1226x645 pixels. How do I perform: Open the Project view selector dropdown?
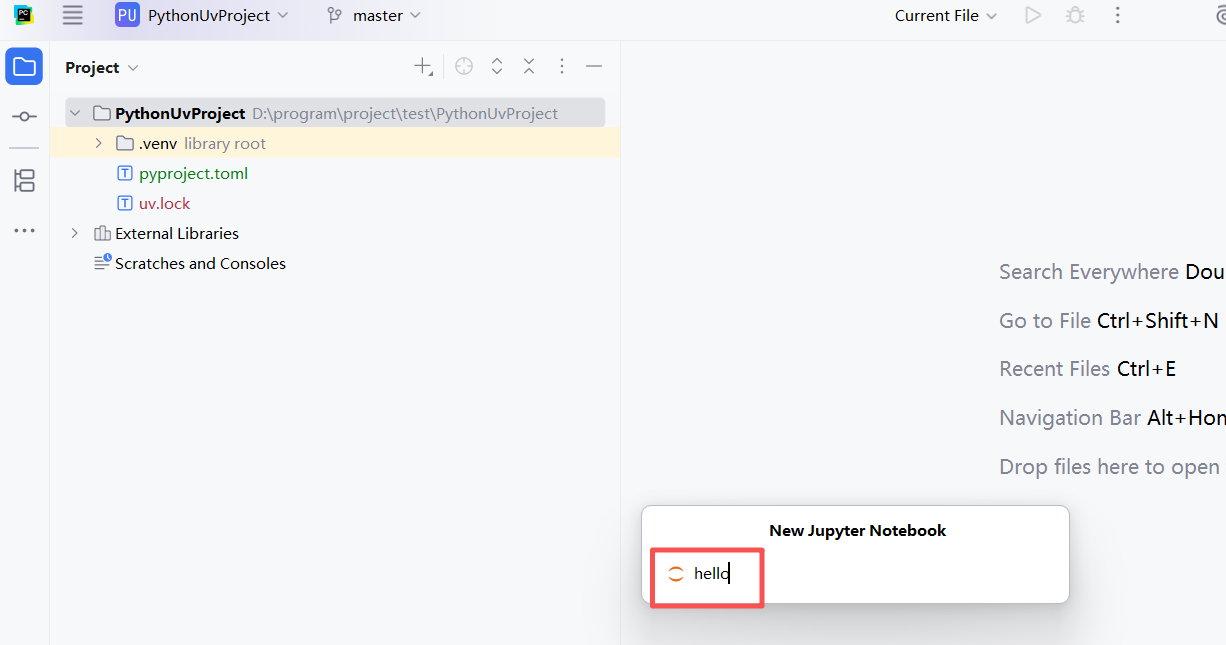coord(102,67)
